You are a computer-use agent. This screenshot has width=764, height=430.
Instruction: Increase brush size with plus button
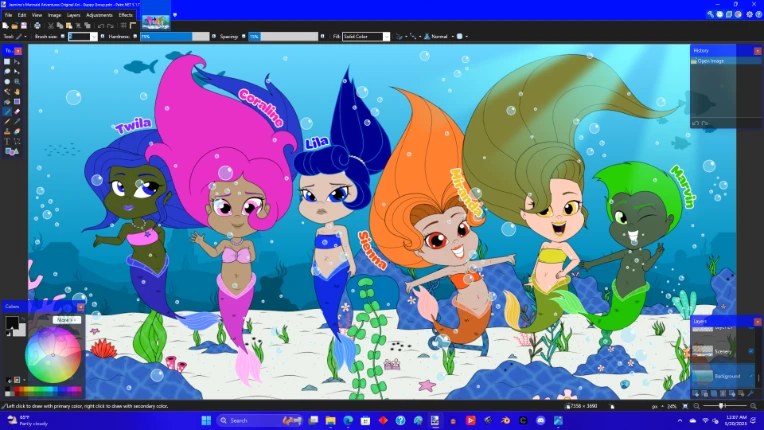(x=102, y=37)
